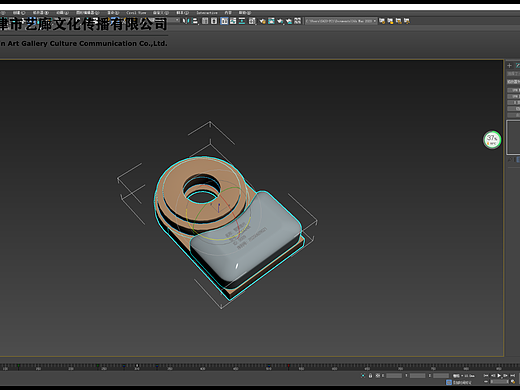520x390 pixels.
Task: Toggle the highlighted Ribbon button
Action: (x=224, y=21)
